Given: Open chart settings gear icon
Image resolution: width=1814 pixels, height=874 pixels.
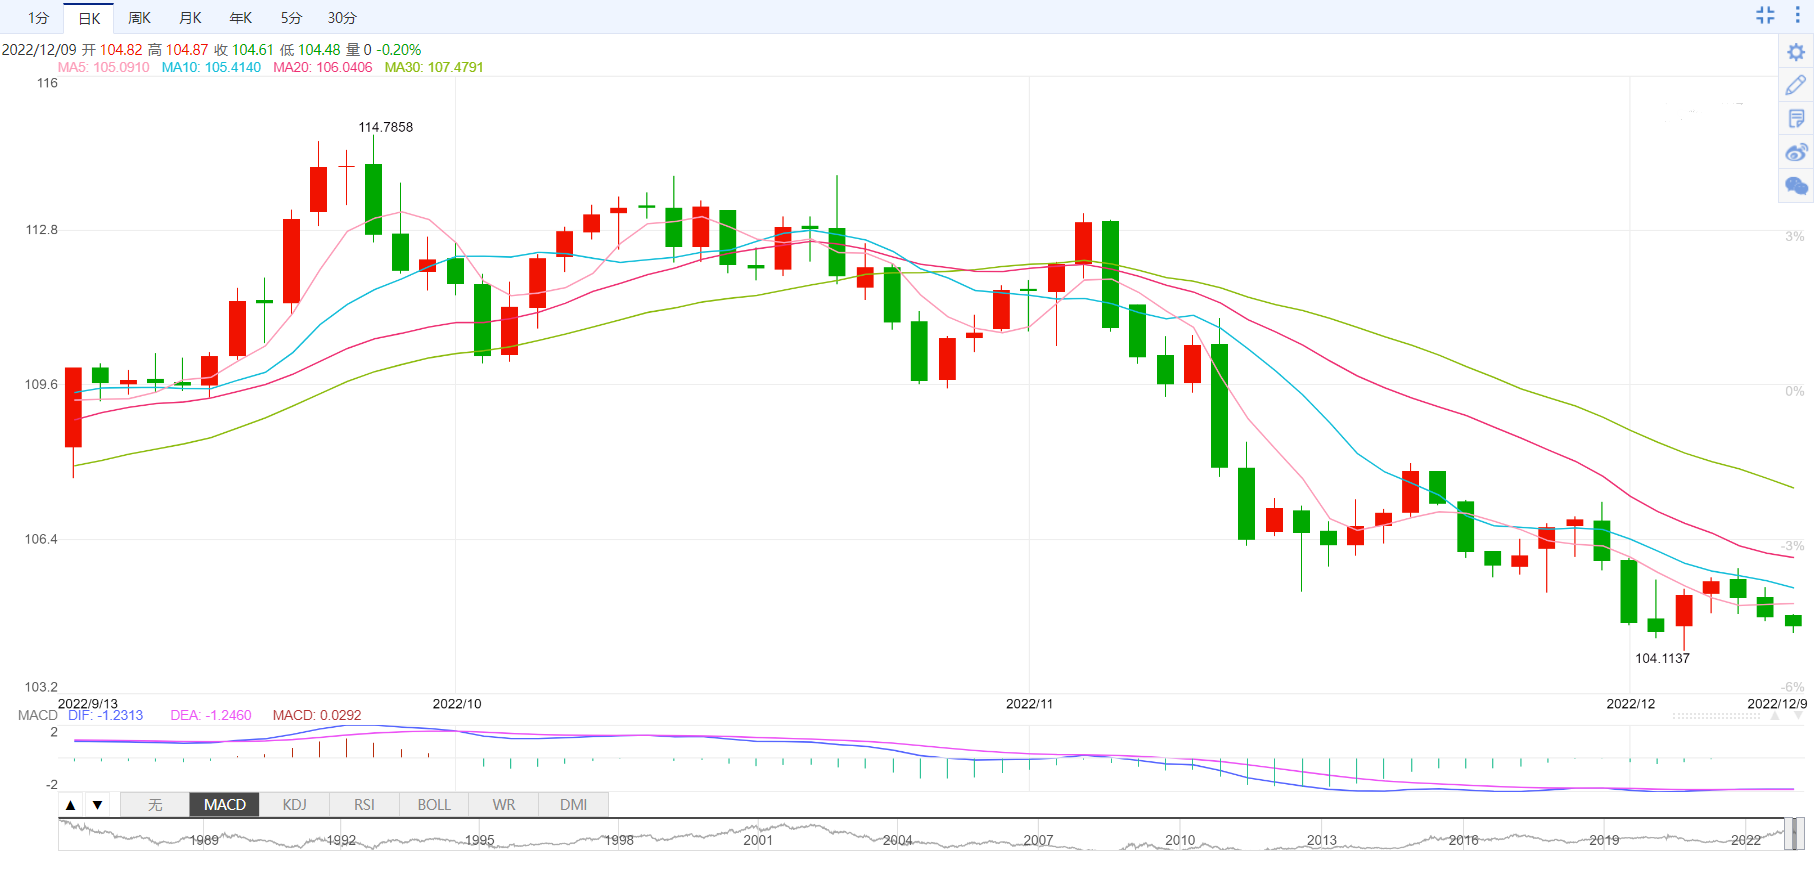Looking at the screenshot, I should 1796,52.
